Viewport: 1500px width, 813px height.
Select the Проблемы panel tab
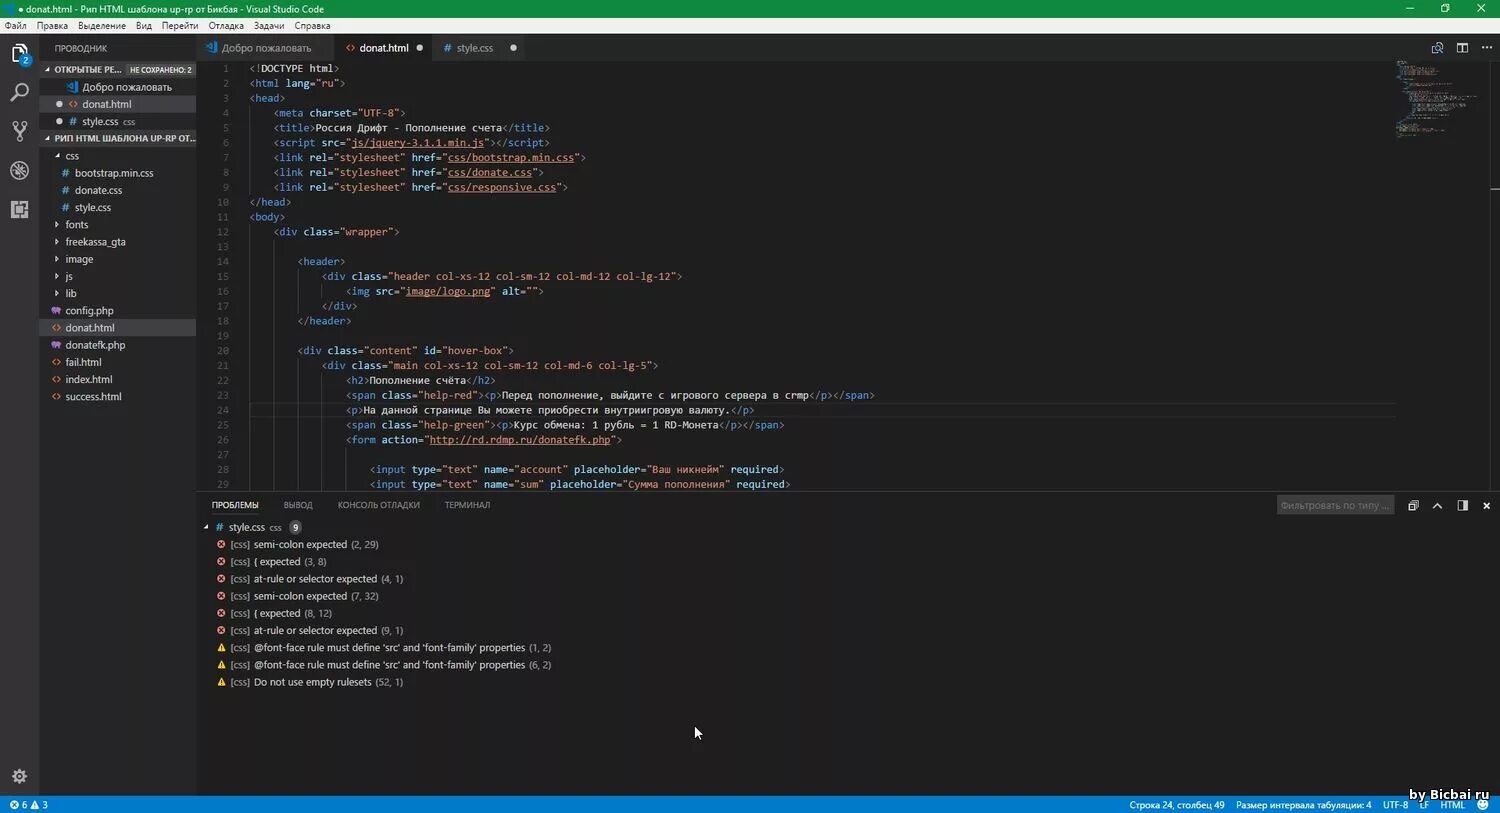pos(235,506)
